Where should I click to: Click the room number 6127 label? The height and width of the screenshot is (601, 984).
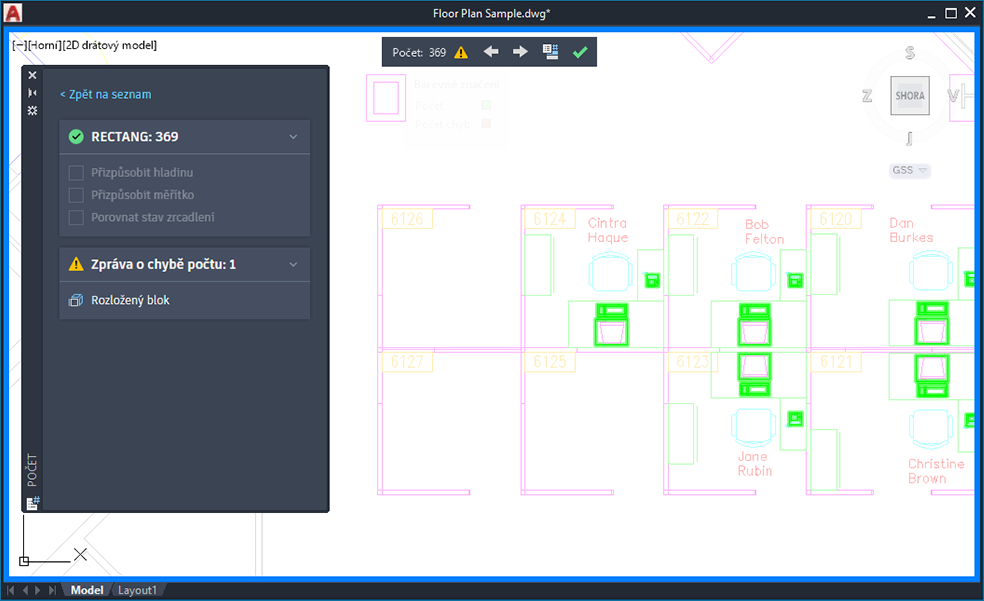tap(407, 362)
